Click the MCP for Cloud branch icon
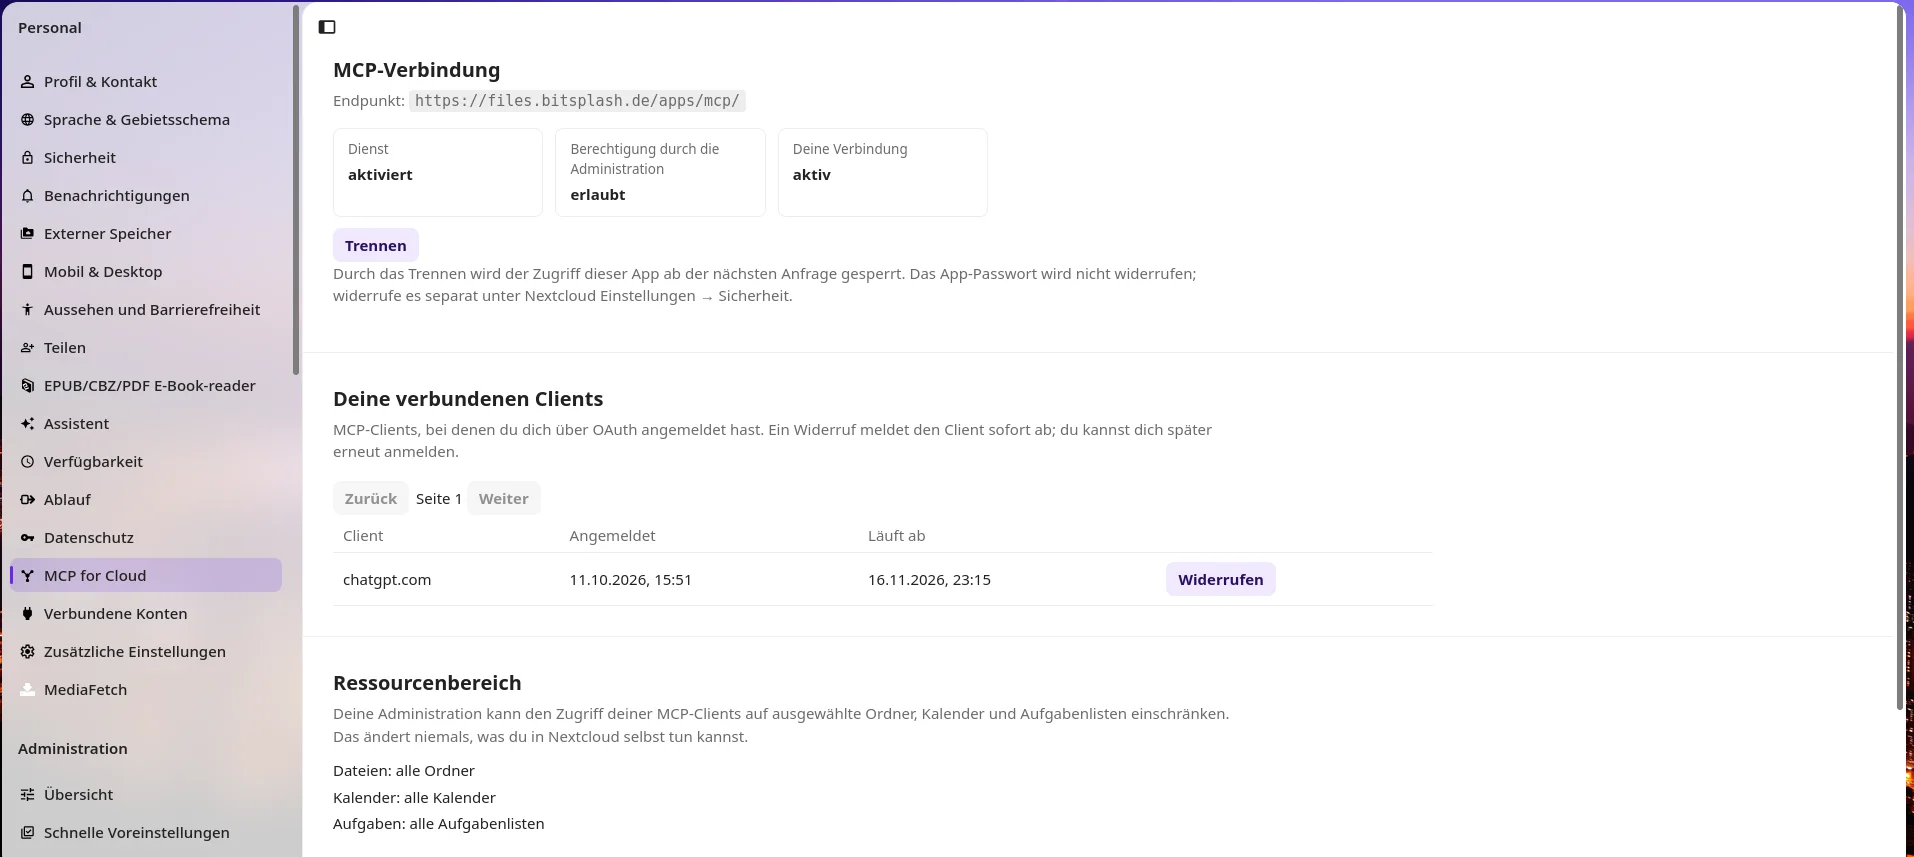Viewport: 1914px width, 857px height. point(28,576)
